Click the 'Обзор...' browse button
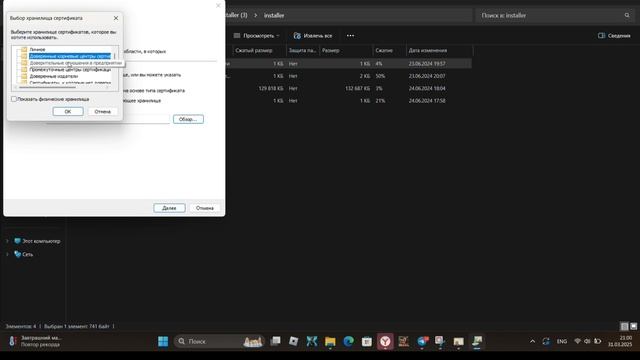640x360 pixels. point(188,119)
